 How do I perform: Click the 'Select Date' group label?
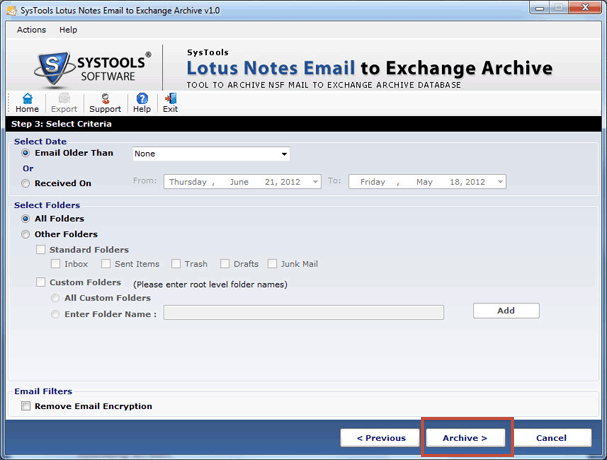pyautogui.click(x=40, y=141)
